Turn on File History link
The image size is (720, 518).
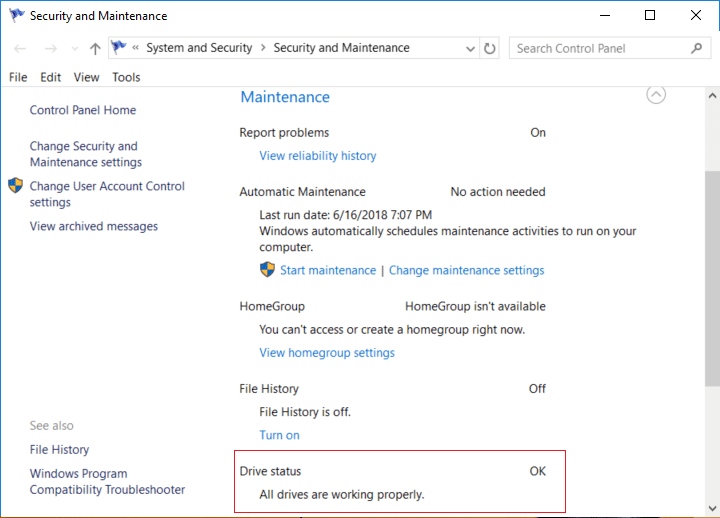click(279, 435)
